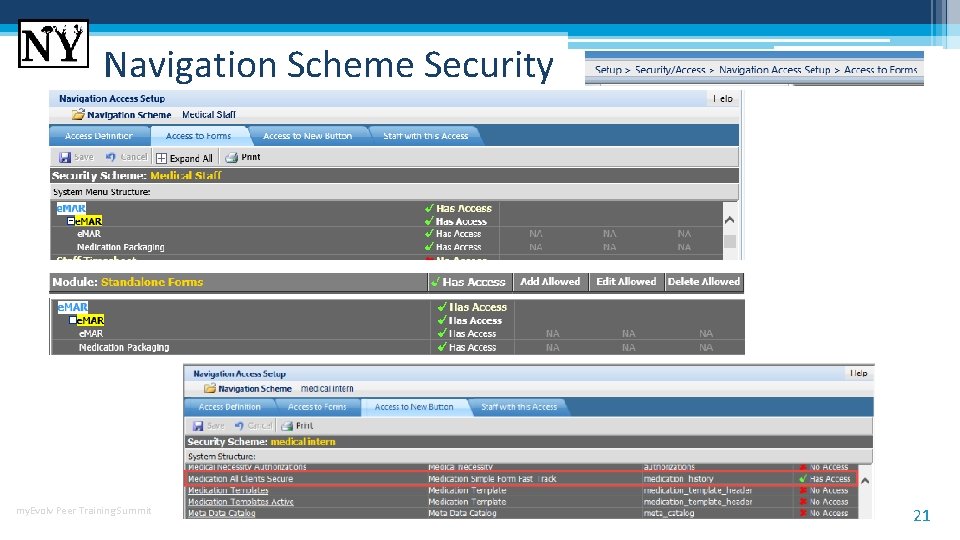
Task: Toggle Has Access for Medication Packaging, Medical Staff window
Action: tap(453, 247)
